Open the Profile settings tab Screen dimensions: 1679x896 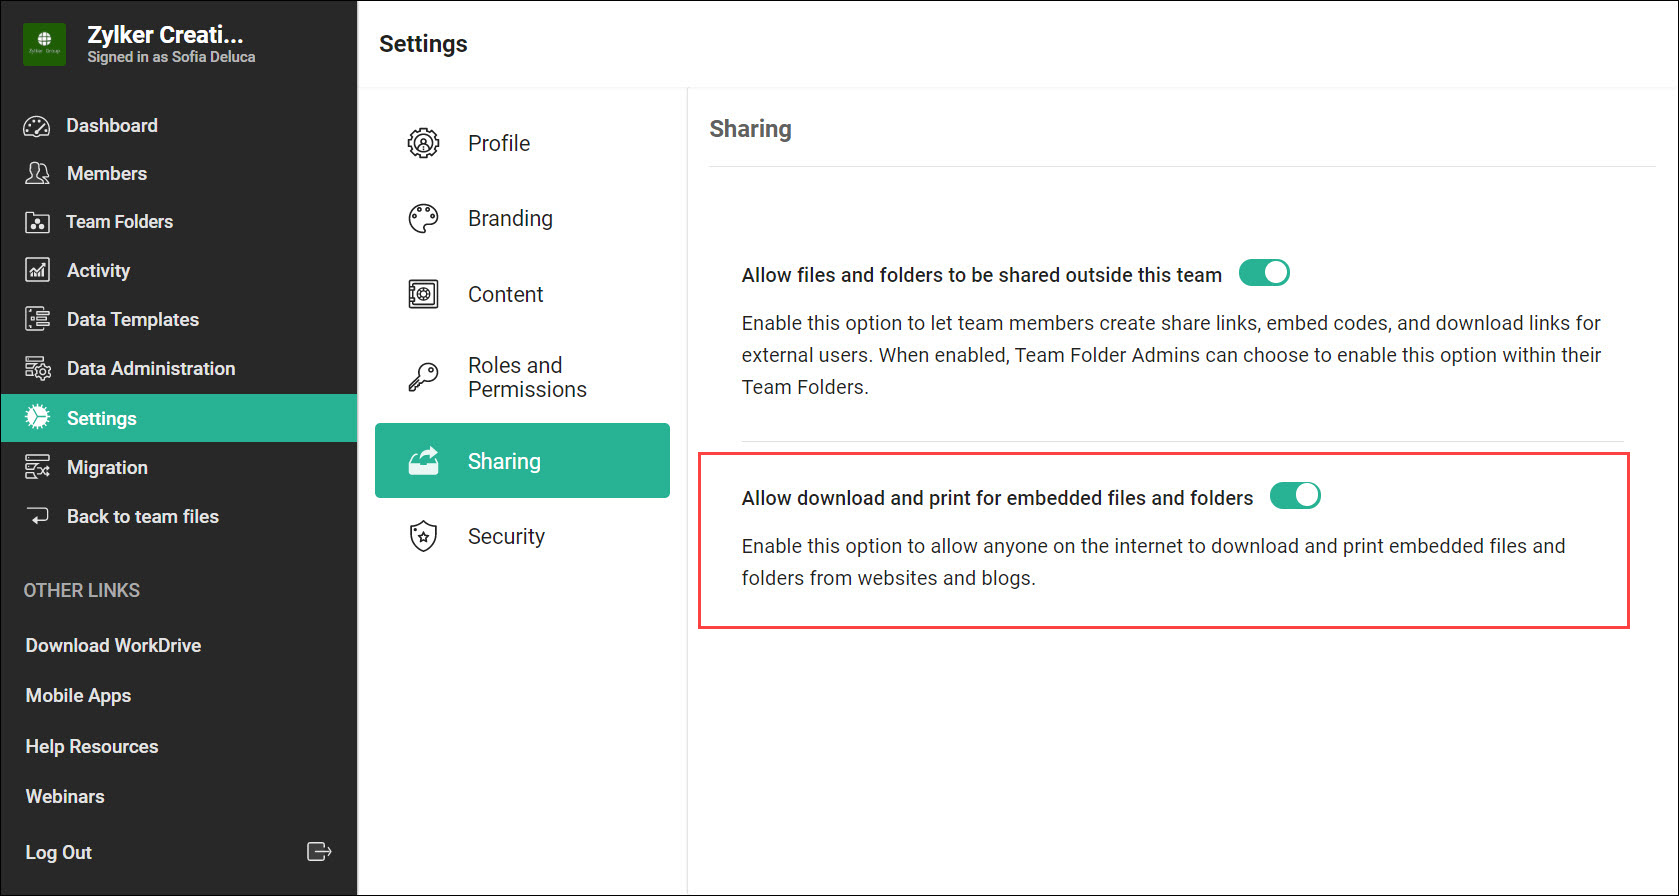click(x=498, y=143)
